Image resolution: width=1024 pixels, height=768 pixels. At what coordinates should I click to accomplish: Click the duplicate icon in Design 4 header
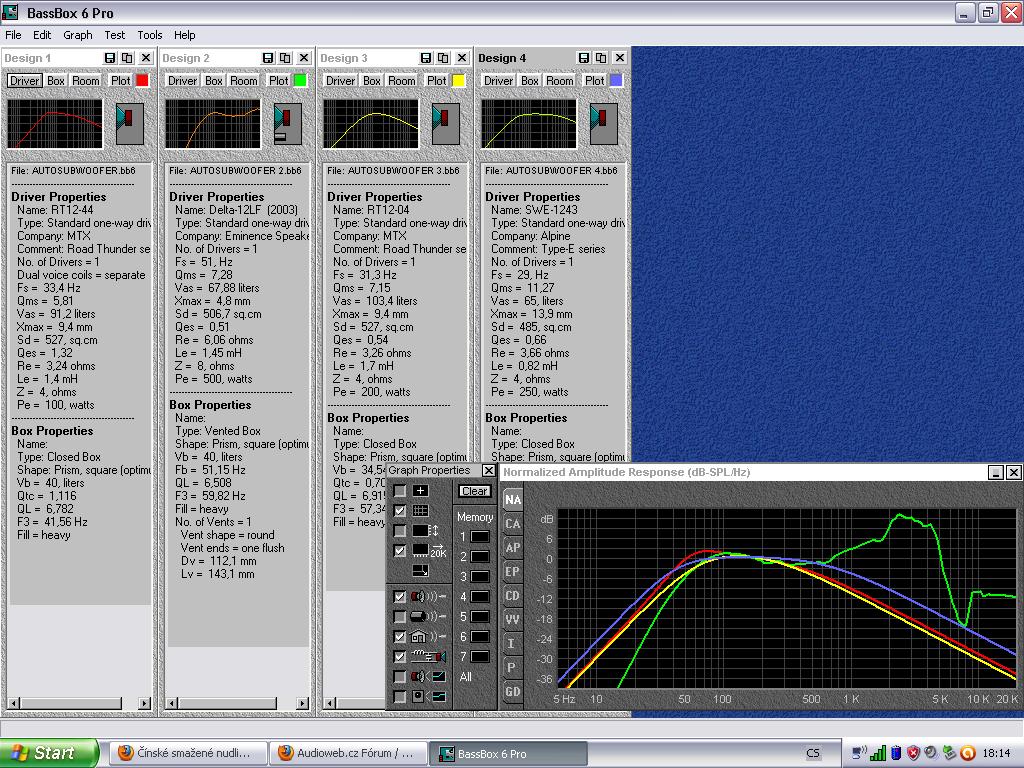[x=601, y=58]
